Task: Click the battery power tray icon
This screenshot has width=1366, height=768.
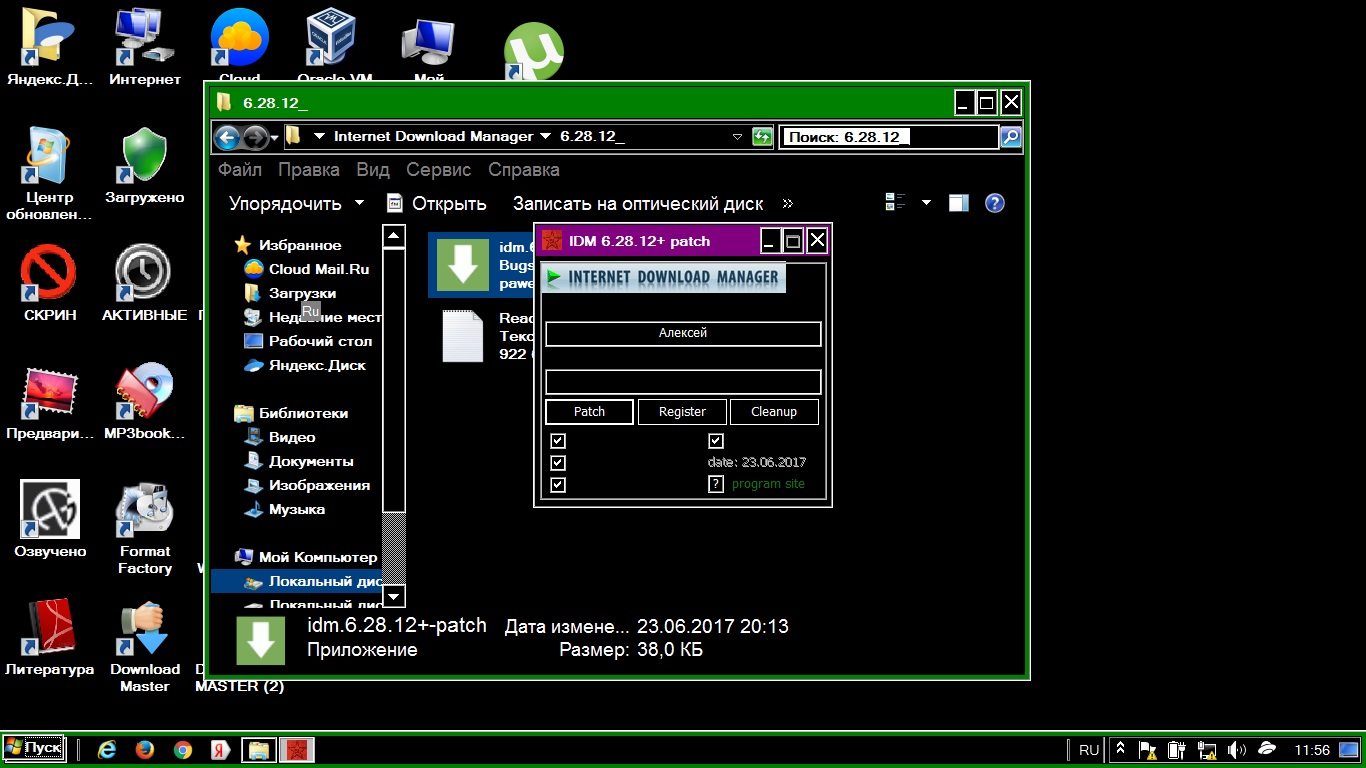Action: (x=1177, y=749)
